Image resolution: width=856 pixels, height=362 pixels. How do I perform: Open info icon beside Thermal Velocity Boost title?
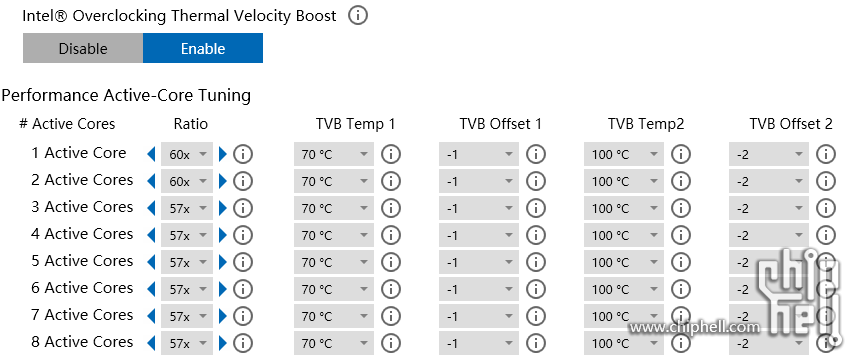(358, 16)
